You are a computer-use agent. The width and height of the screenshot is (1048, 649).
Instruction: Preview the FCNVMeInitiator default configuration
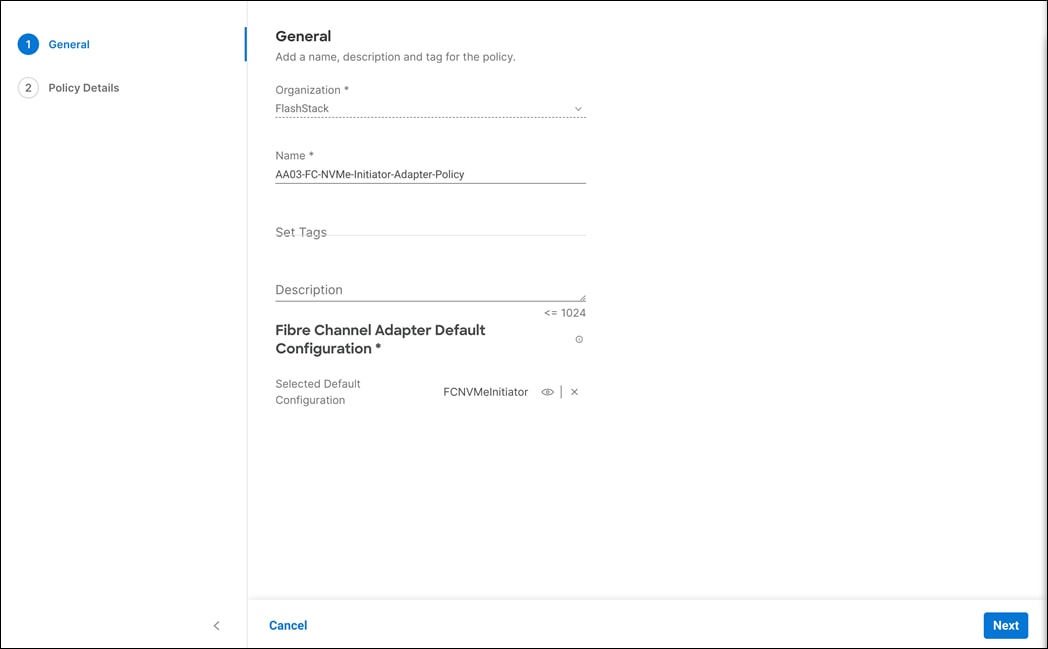[547, 392]
